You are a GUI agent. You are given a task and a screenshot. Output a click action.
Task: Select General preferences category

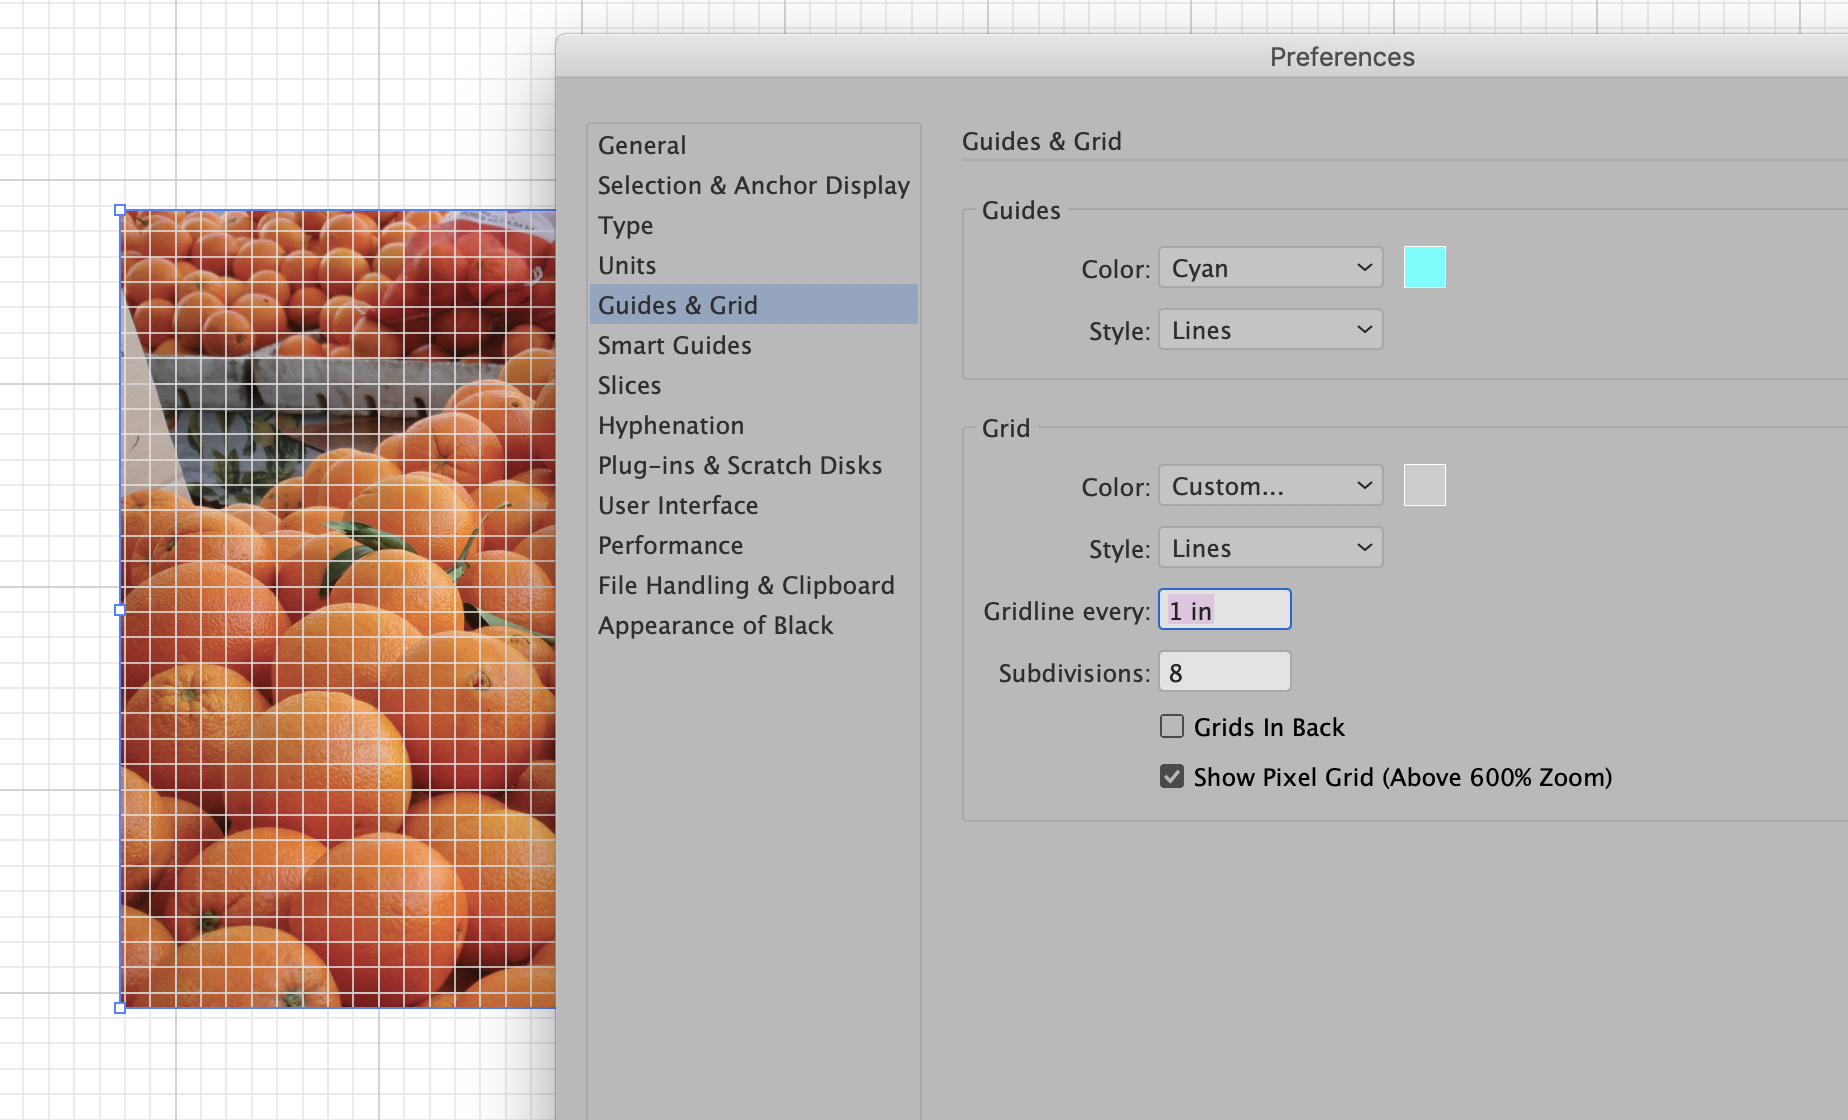click(x=642, y=146)
